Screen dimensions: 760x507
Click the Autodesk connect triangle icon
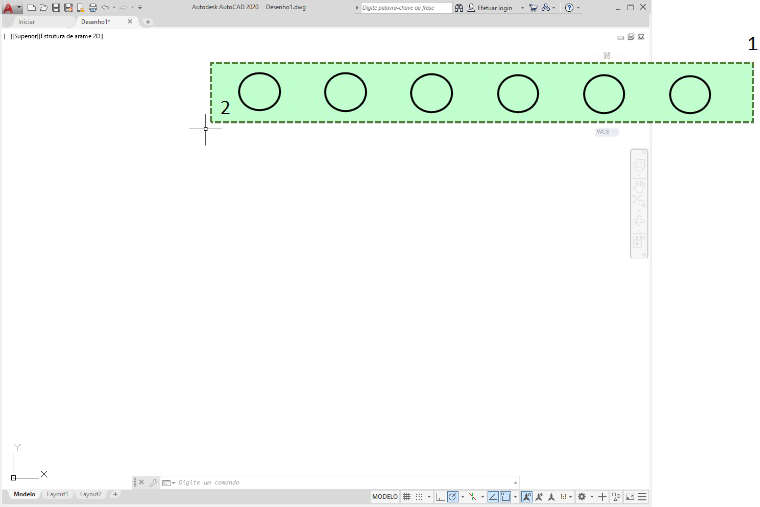(546, 8)
